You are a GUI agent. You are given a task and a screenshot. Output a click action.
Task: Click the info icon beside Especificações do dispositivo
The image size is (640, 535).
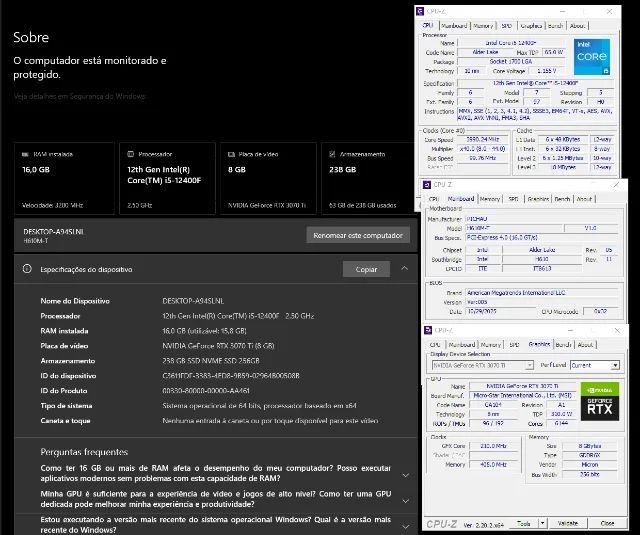pyautogui.click(x=27, y=269)
